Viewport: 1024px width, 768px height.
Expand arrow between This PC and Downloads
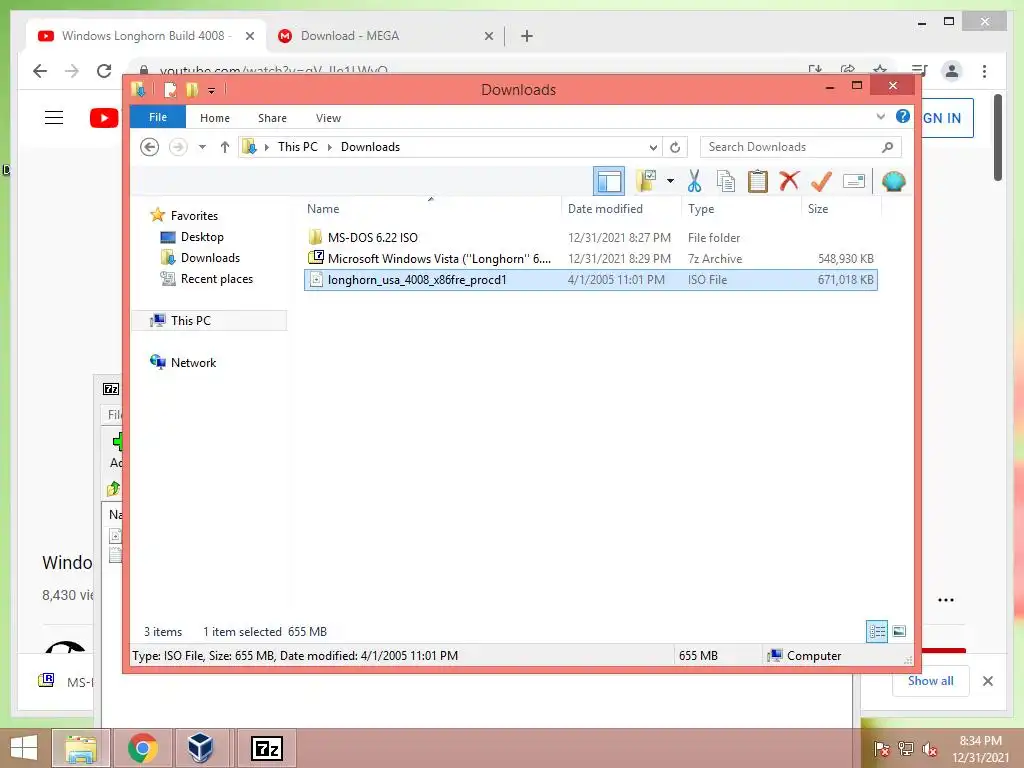330,147
